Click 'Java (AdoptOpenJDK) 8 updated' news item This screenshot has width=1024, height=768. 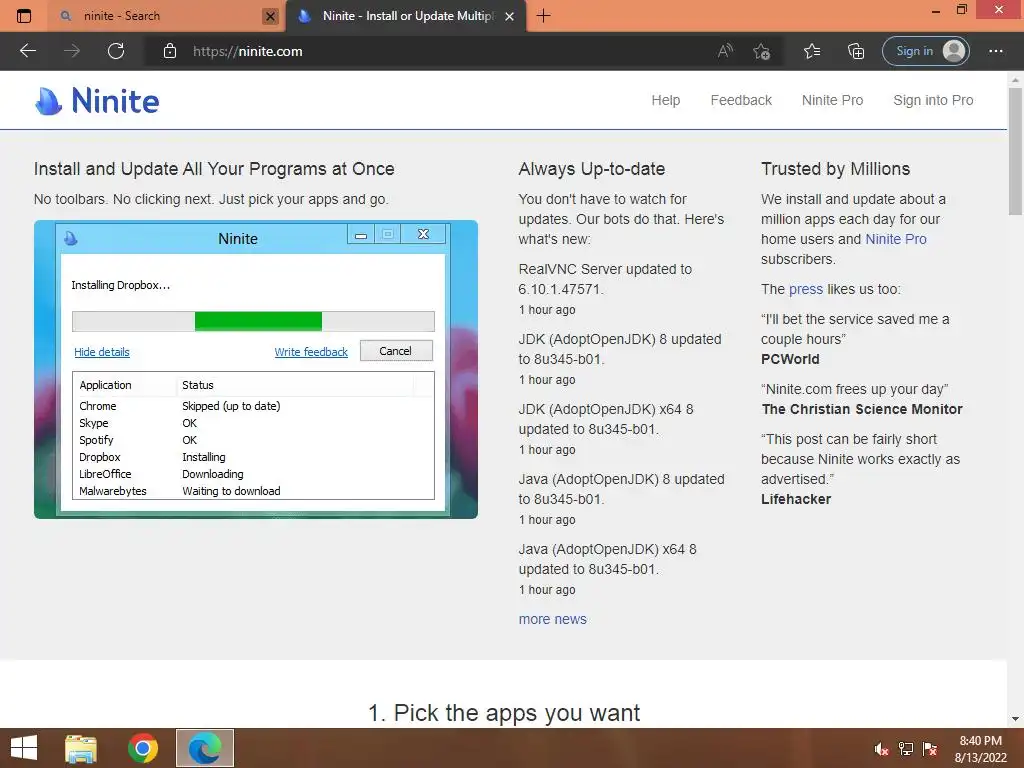[622, 488]
